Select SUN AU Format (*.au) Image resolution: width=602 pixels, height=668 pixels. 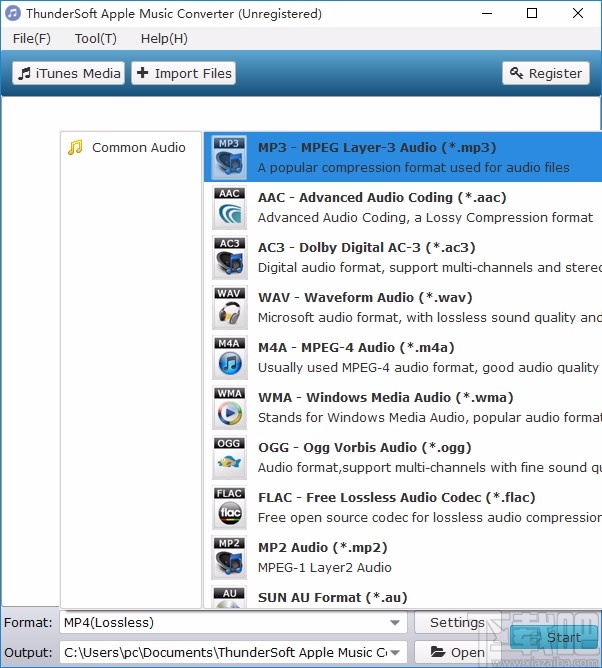tap(403, 596)
